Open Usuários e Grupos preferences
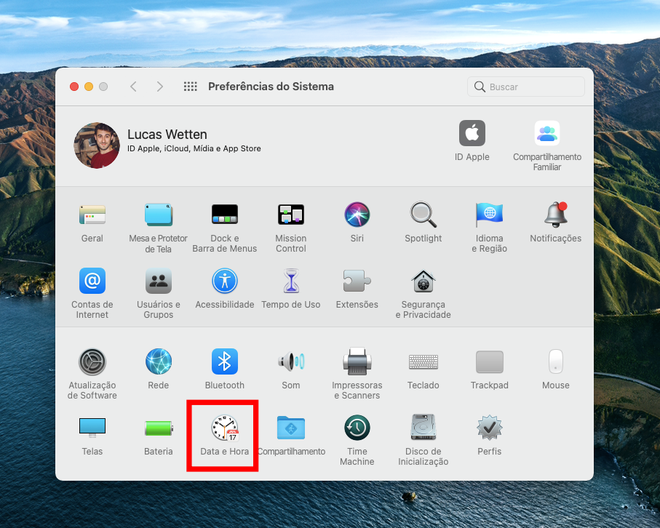 pyautogui.click(x=158, y=281)
